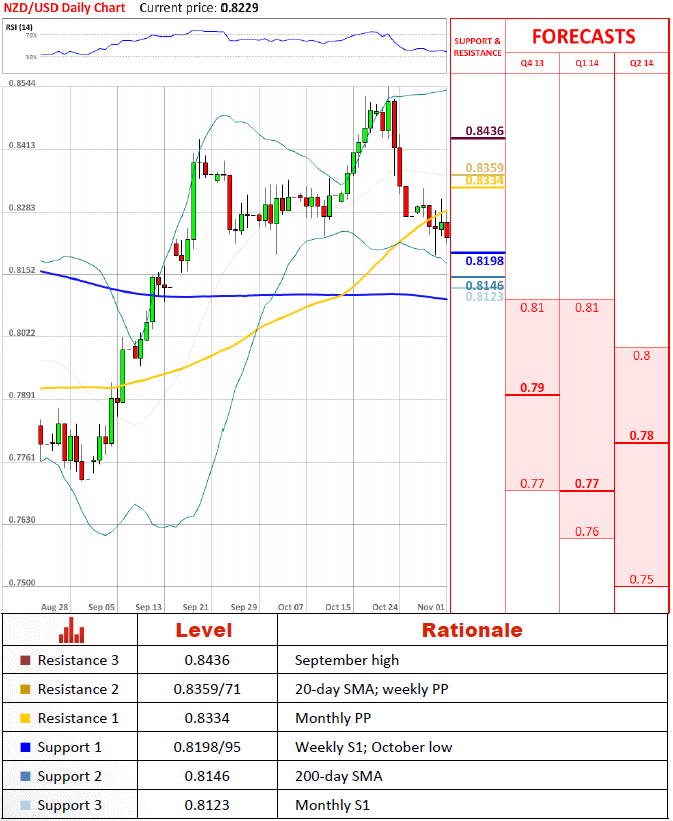673x821 pixels.
Task: Click the current price value 0.8229
Action: point(240,8)
